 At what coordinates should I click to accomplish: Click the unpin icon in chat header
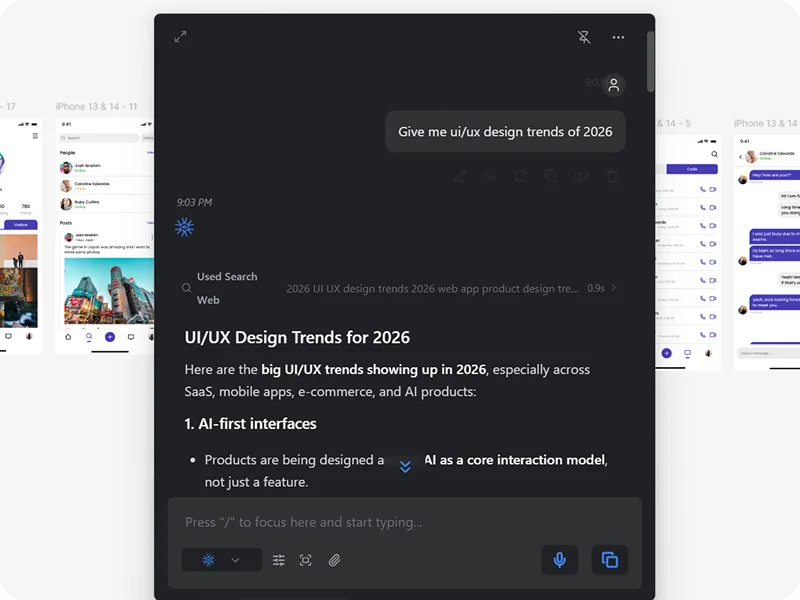584,37
